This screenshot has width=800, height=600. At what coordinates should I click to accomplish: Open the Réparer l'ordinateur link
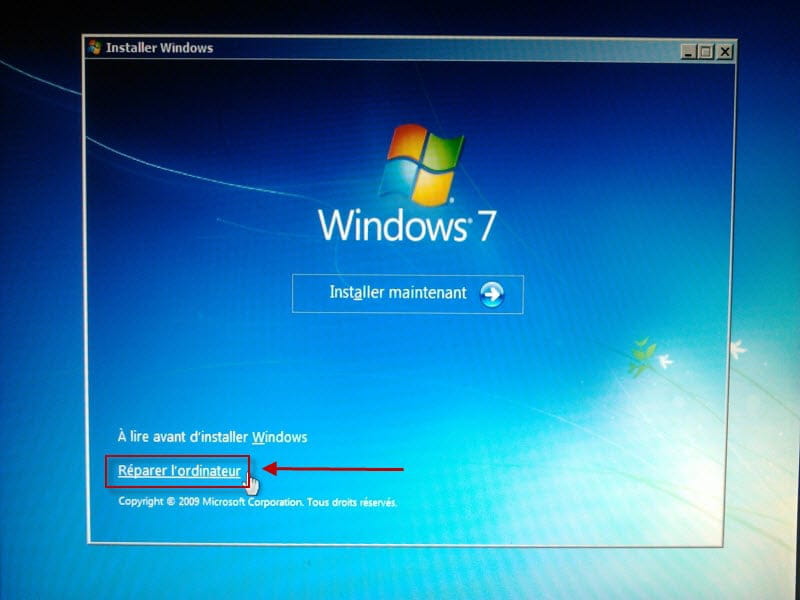click(179, 471)
